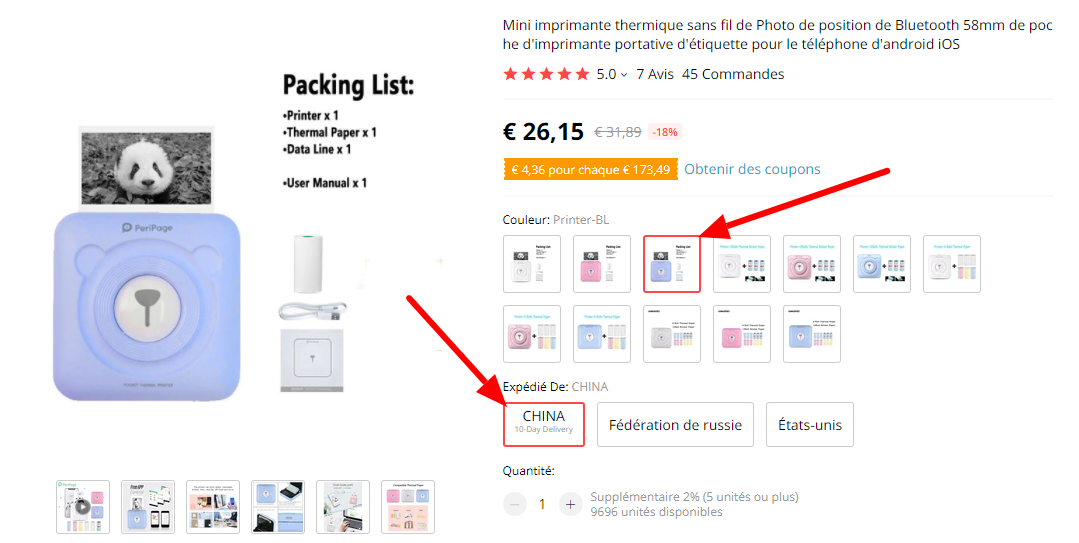The image size is (1079, 543).
Task: Expand the 5.0 rating dropdown arrow
Action: (623, 74)
